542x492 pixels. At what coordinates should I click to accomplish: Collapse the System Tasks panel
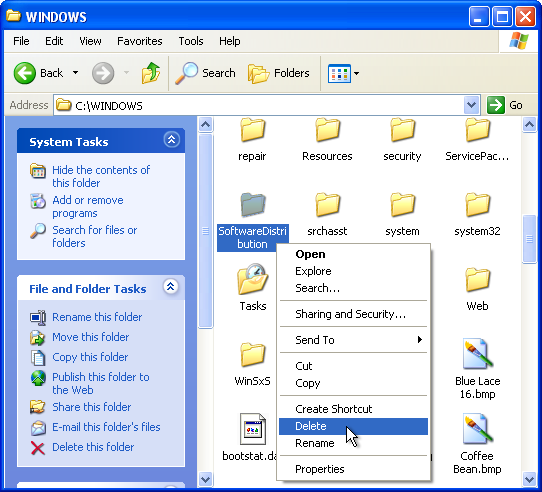171,140
